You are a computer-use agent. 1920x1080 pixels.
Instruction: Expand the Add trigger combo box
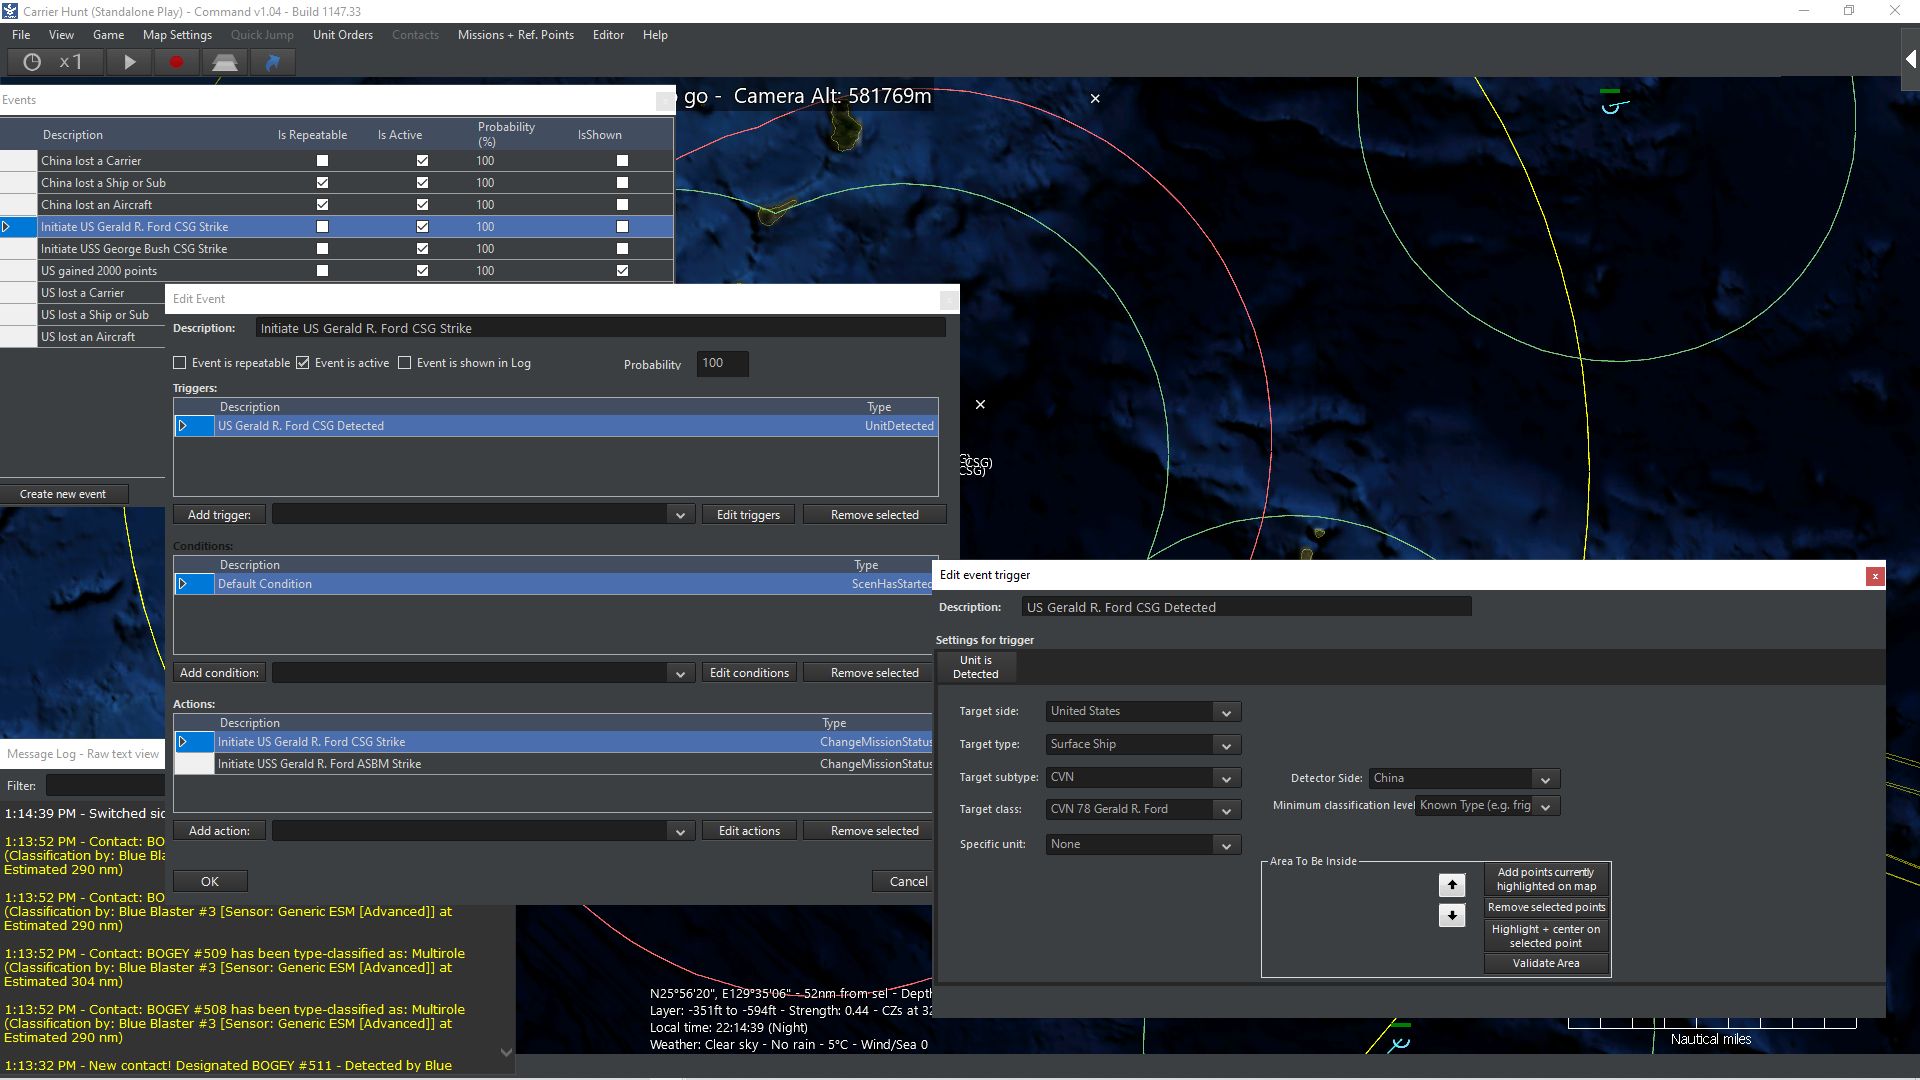pyautogui.click(x=680, y=515)
